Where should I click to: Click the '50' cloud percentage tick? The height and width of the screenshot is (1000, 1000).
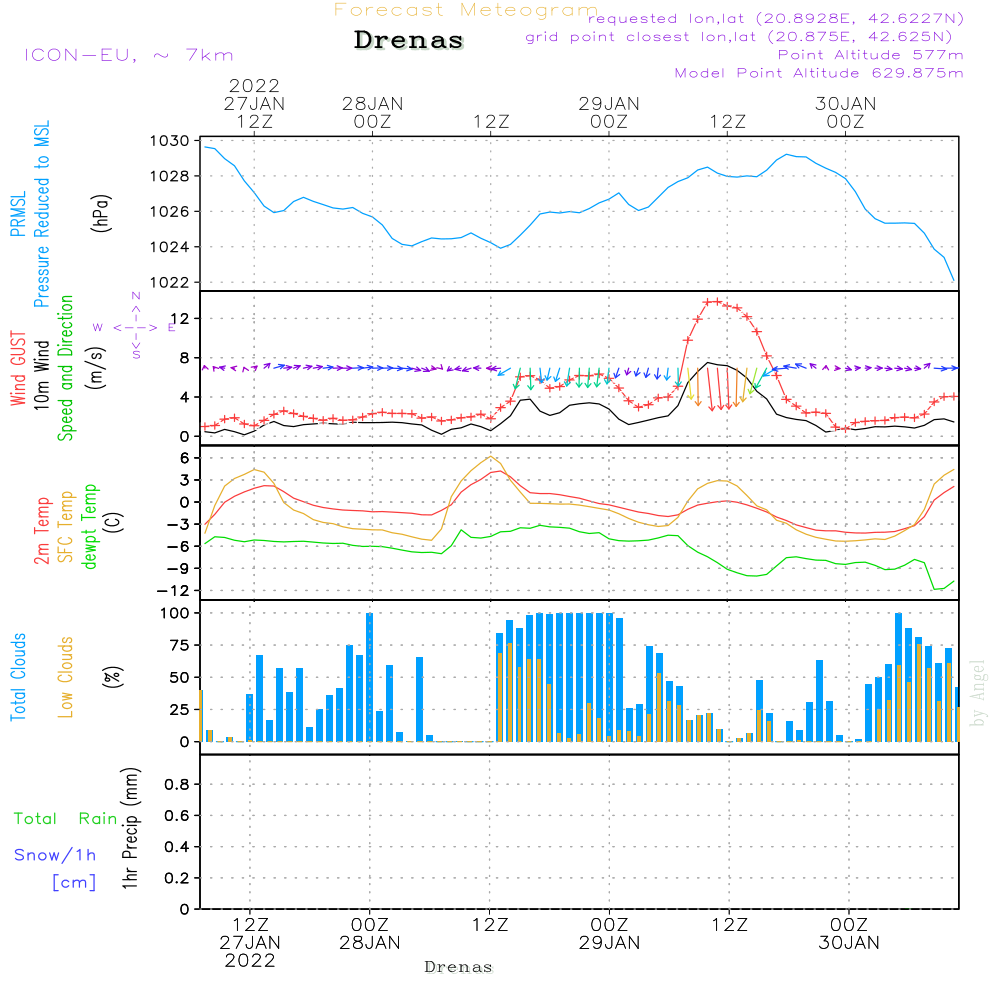[180, 678]
